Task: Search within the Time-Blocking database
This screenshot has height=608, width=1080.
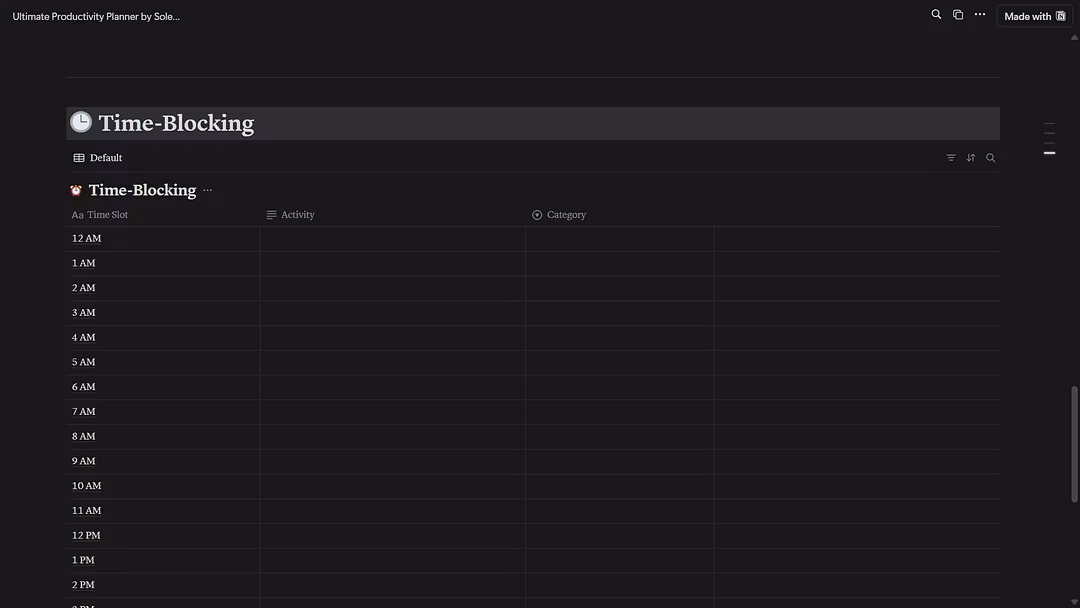Action: click(x=990, y=158)
